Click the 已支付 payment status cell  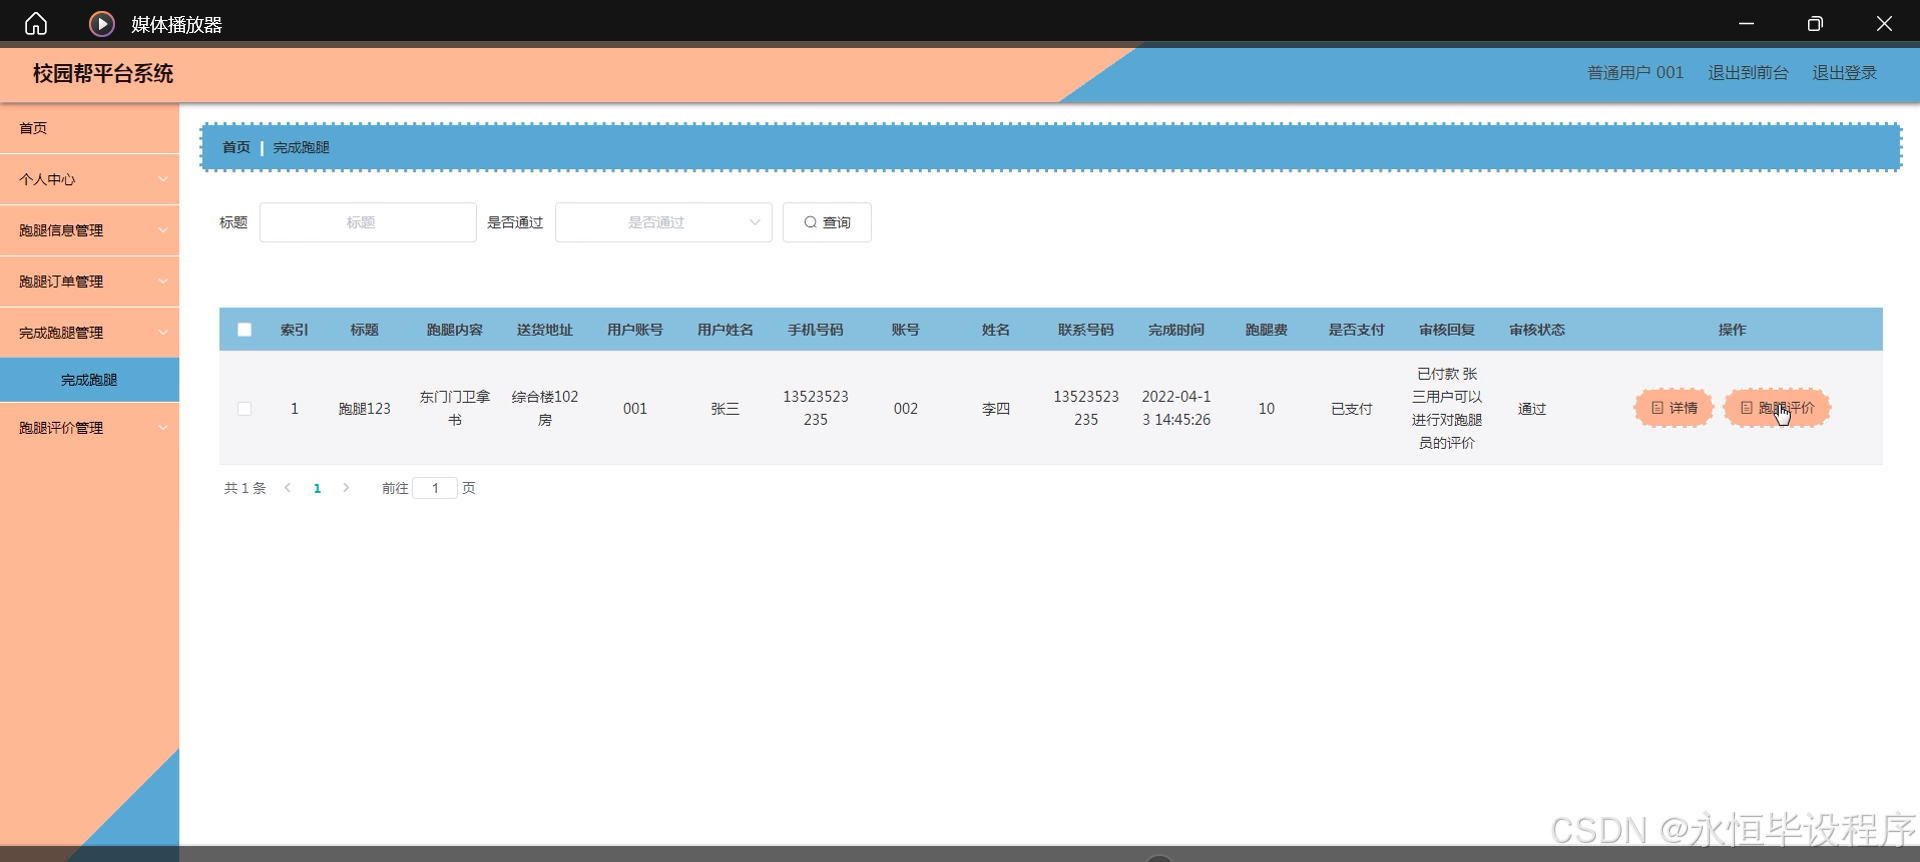click(x=1352, y=408)
